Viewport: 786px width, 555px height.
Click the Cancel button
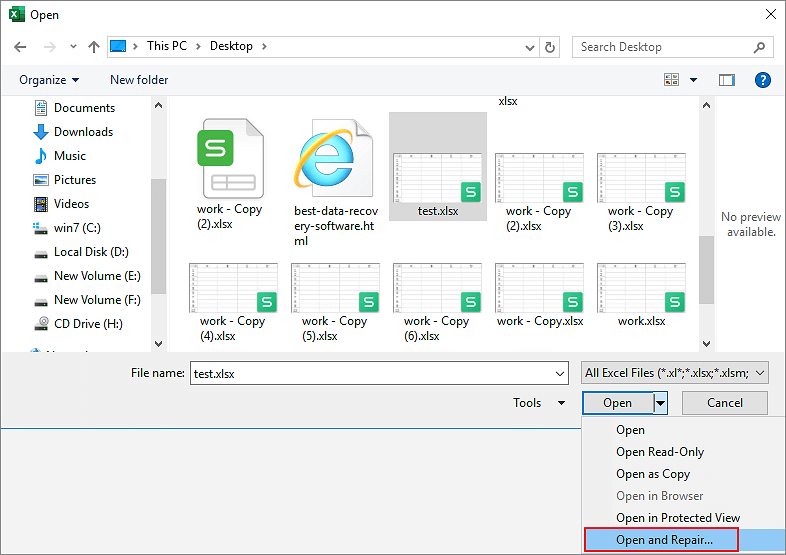[x=725, y=403]
